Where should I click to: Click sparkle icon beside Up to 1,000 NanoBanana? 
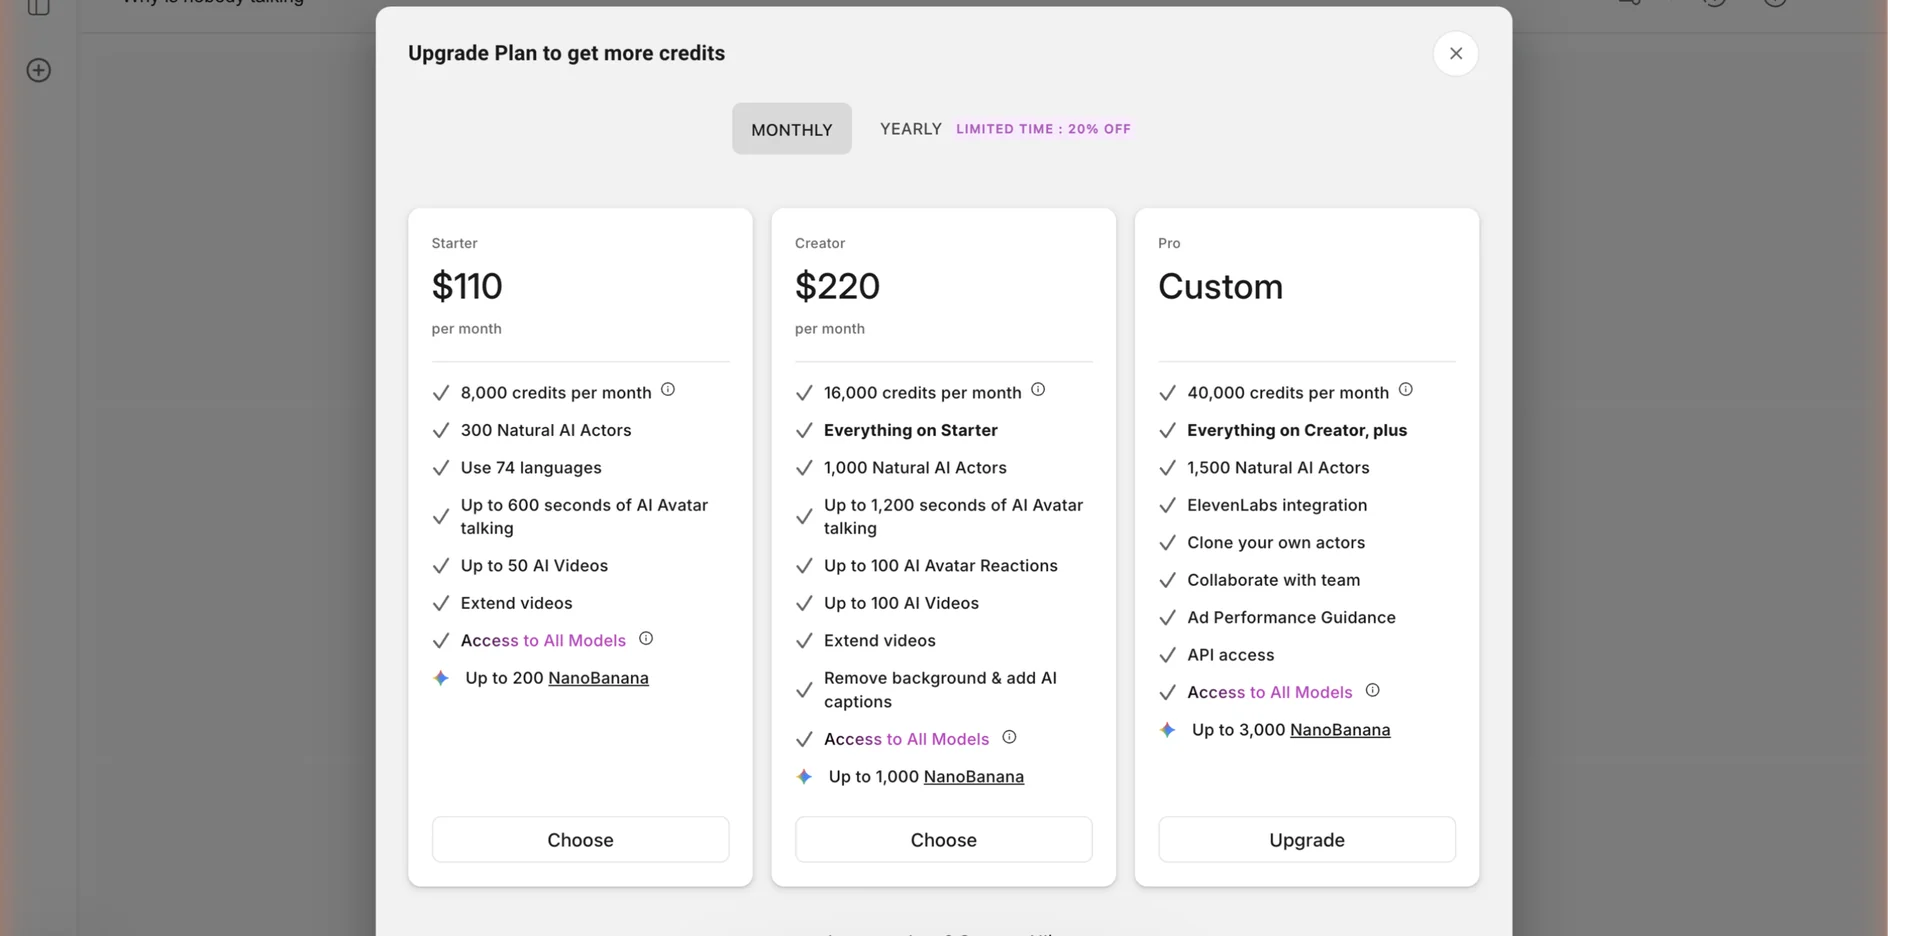804,776
